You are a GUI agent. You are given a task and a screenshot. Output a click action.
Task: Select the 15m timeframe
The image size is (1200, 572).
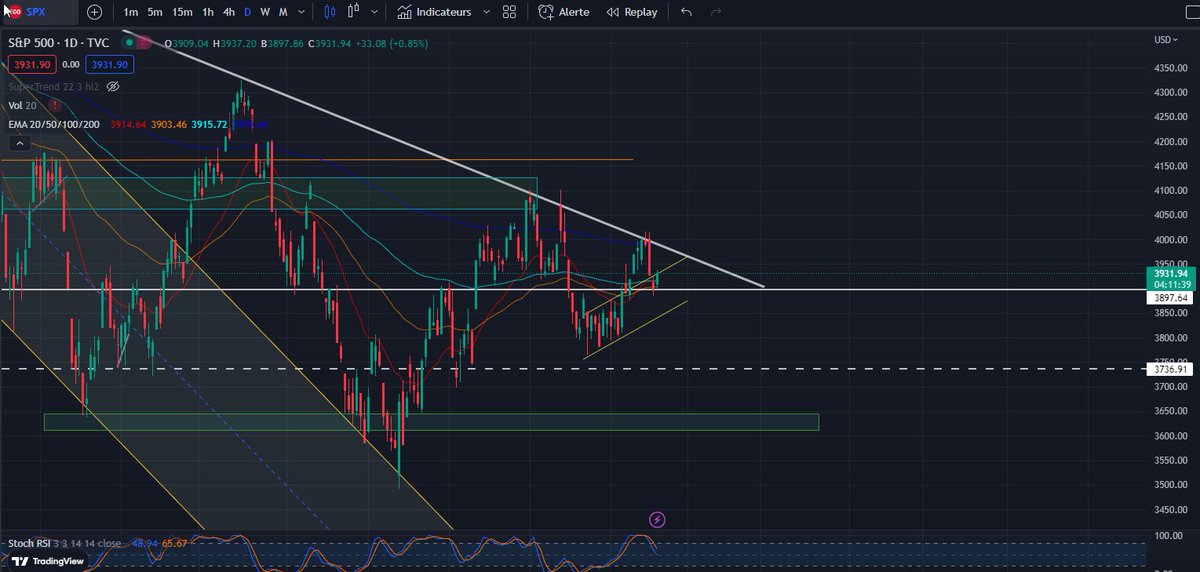pyautogui.click(x=182, y=12)
